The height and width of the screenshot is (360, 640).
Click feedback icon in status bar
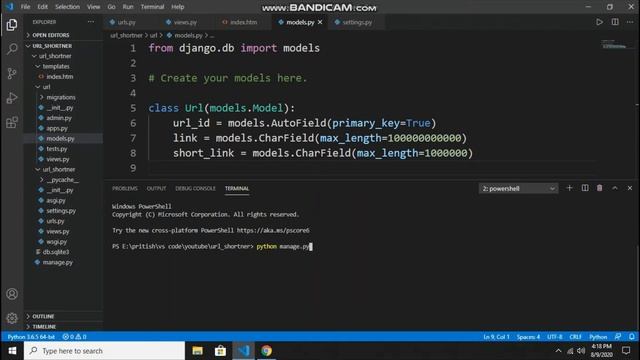618,337
